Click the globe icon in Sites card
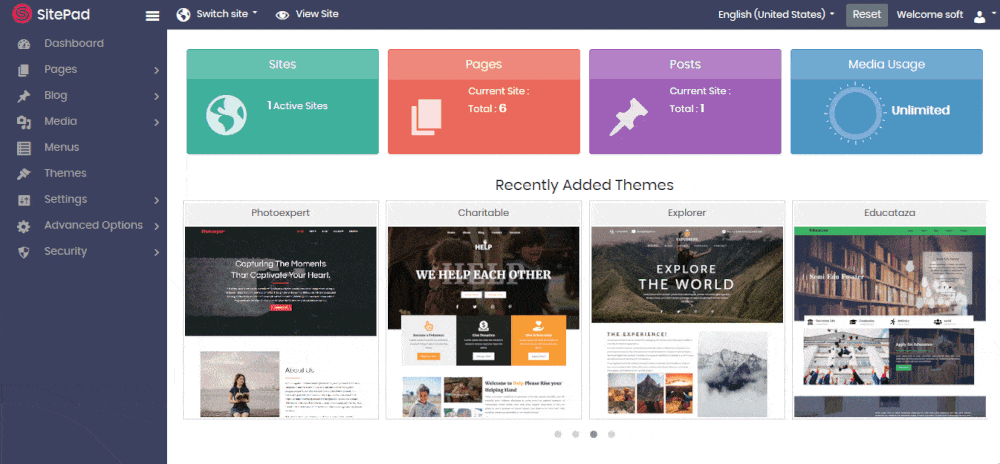 (x=226, y=115)
